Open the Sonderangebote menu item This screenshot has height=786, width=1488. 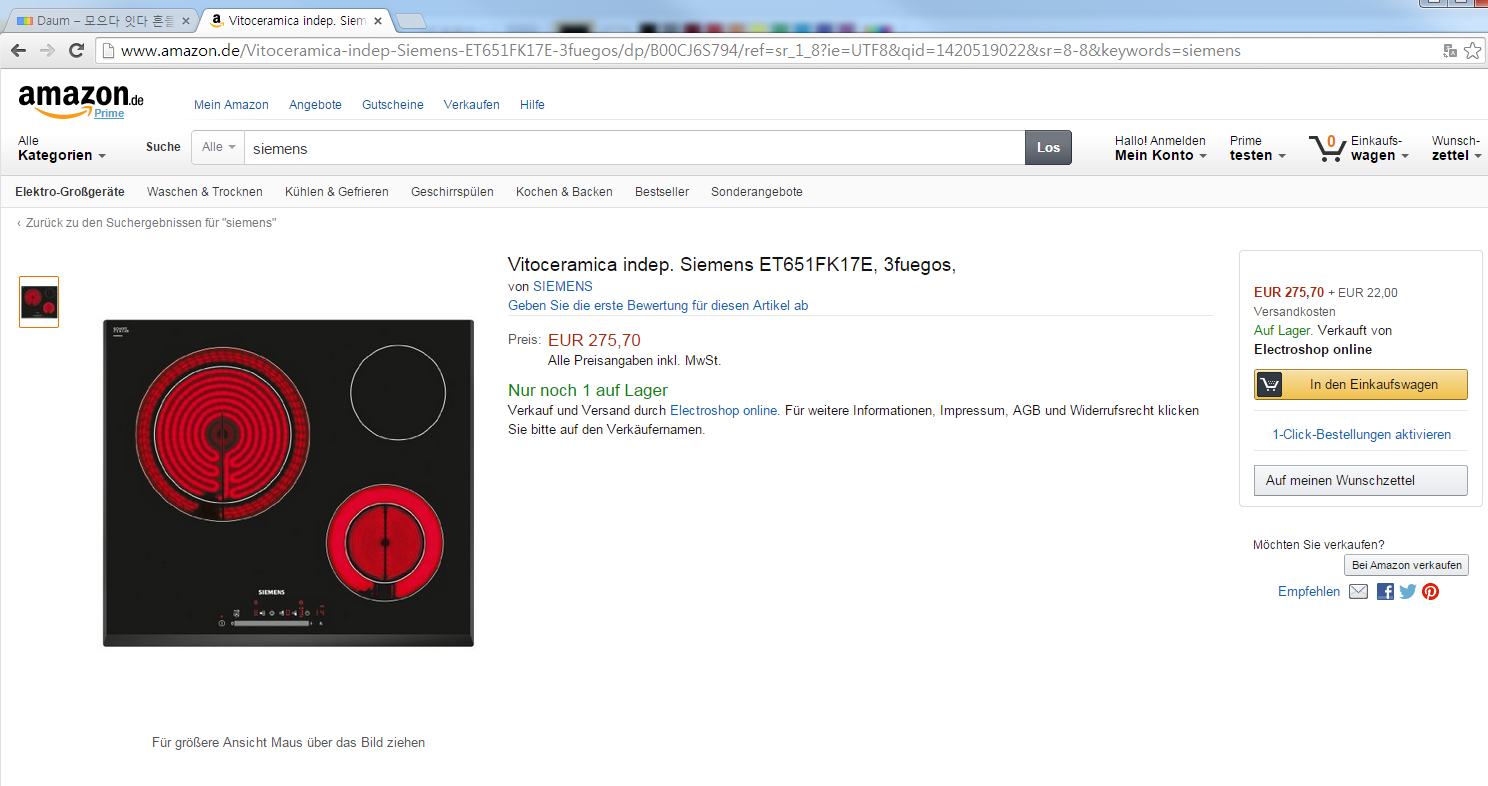[x=757, y=192]
